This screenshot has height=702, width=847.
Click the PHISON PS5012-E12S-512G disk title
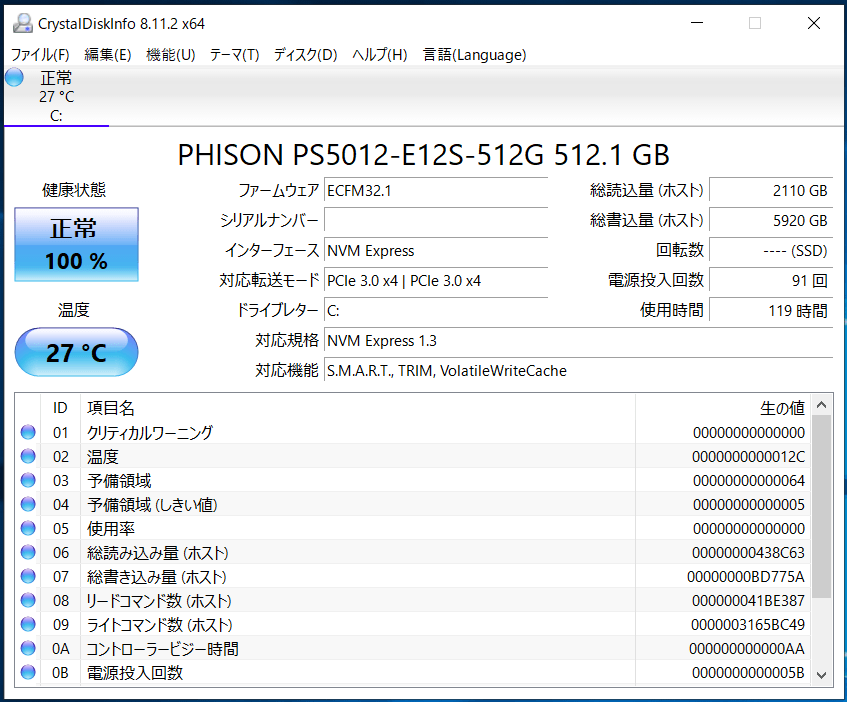pos(424,155)
